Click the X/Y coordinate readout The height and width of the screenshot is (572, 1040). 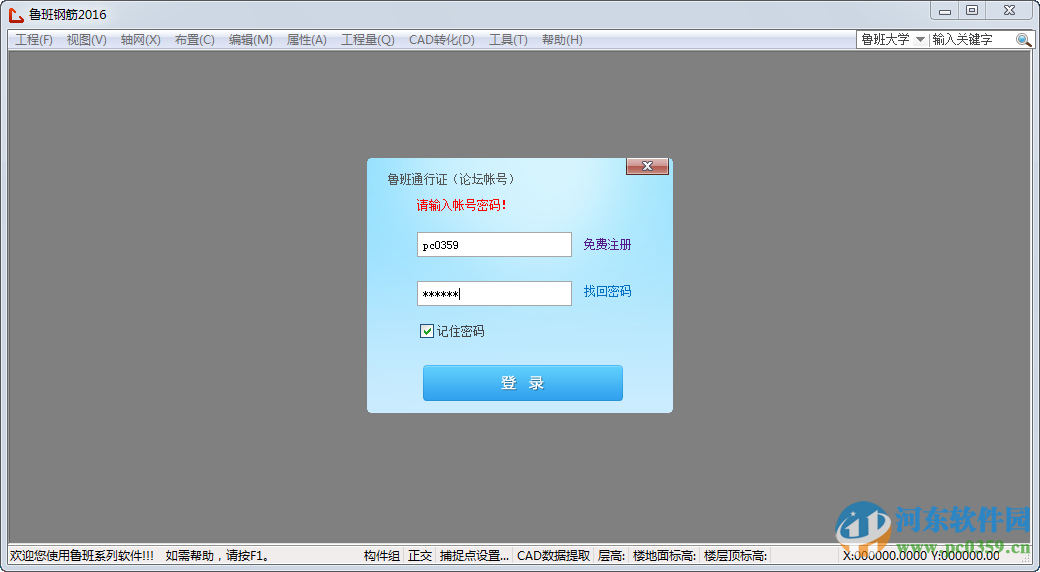point(921,556)
